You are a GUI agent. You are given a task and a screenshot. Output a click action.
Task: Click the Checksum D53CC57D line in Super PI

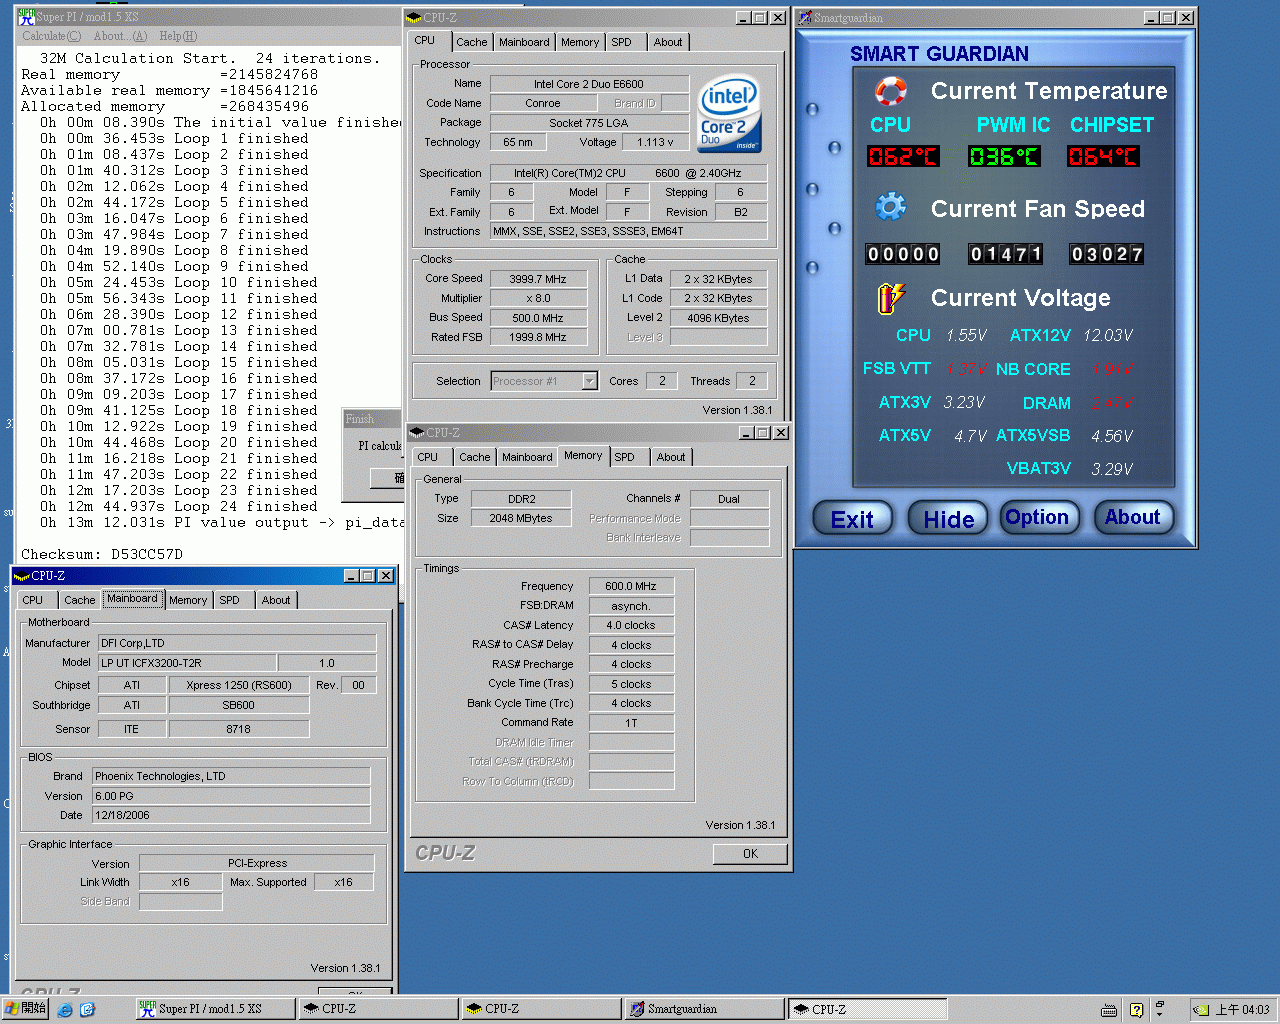102,554
